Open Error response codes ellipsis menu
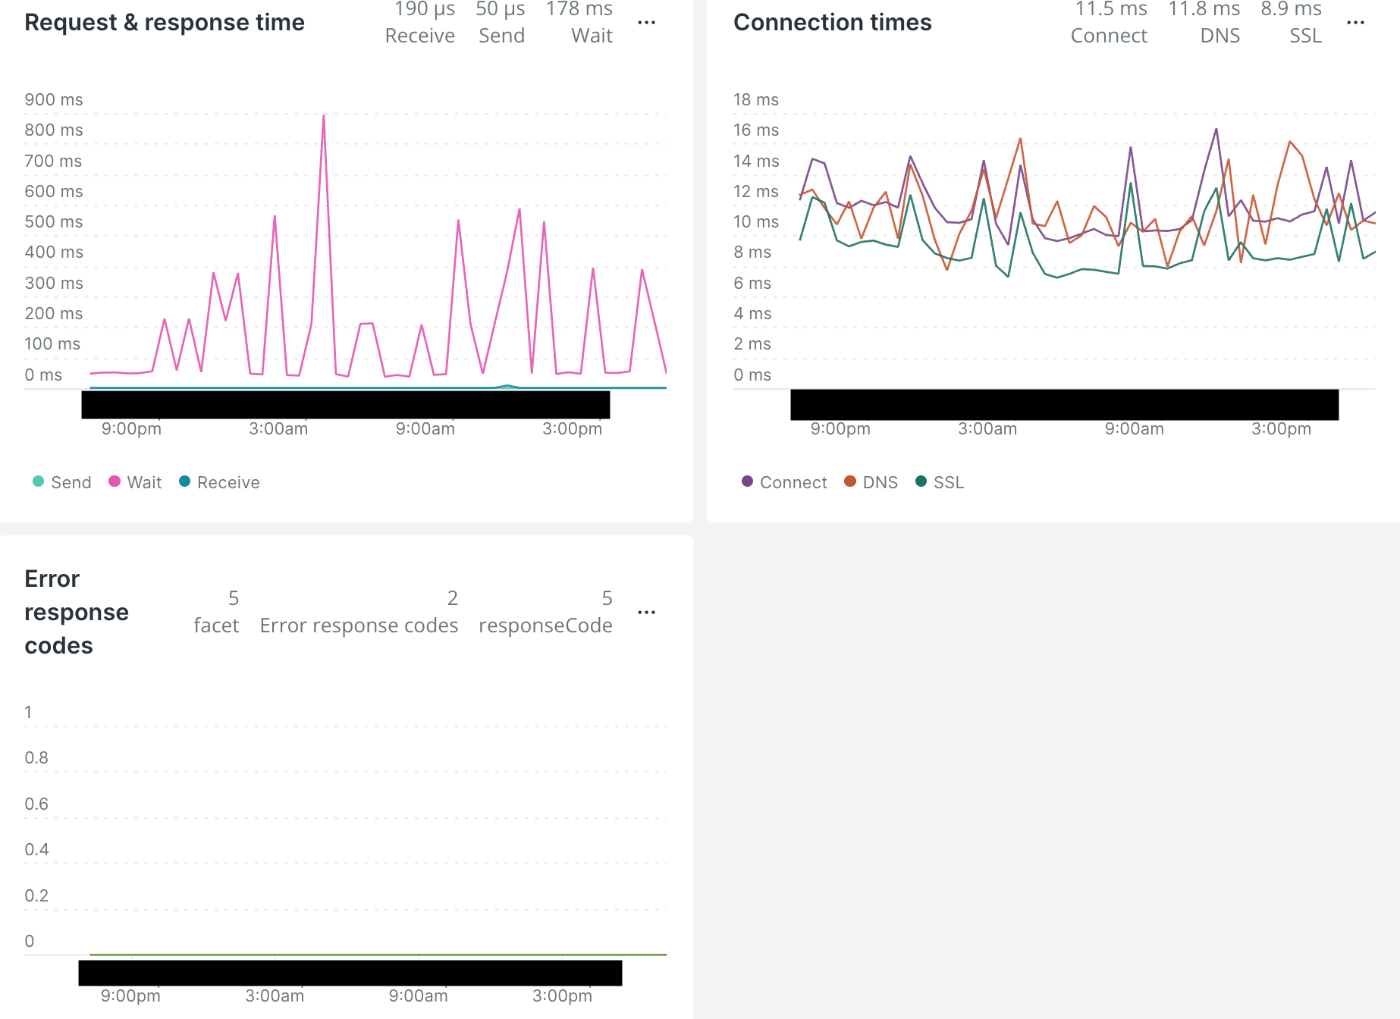Screen dimensions: 1400x1019 click(647, 612)
